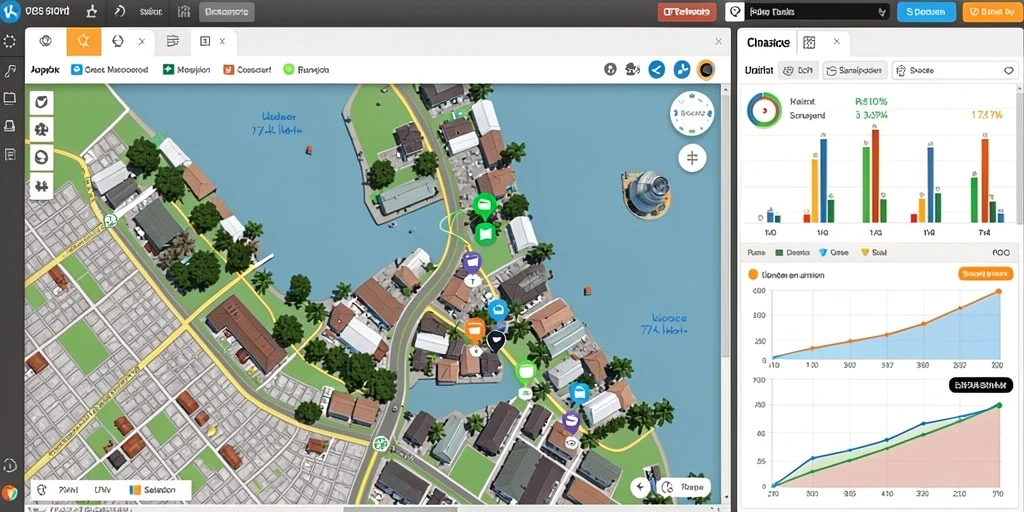The height and width of the screenshot is (512, 1024).
Task: Toggle the yellow shield series in the chart legend
Action: (x=874, y=252)
